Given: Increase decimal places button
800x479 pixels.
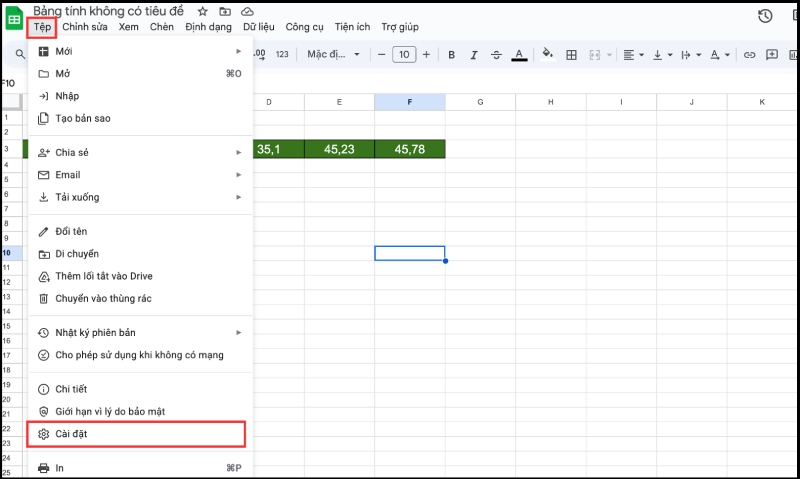Looking at the screenshot, I should (x=259, y=54).
